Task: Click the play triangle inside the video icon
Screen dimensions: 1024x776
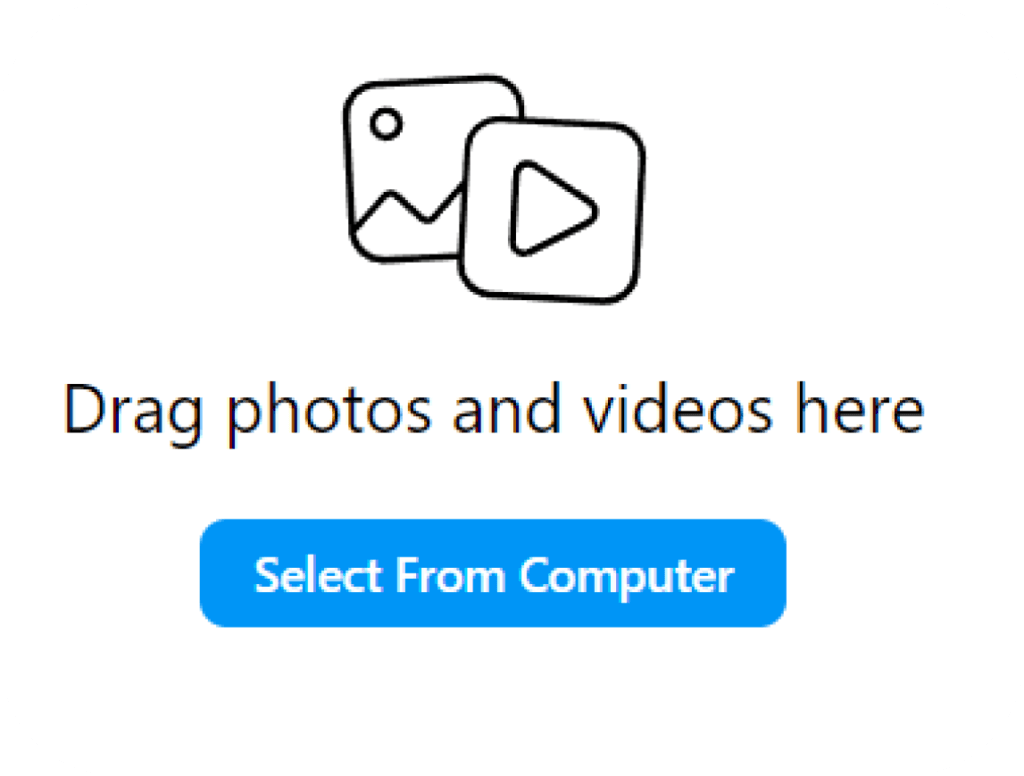Action: click(552, 208)
